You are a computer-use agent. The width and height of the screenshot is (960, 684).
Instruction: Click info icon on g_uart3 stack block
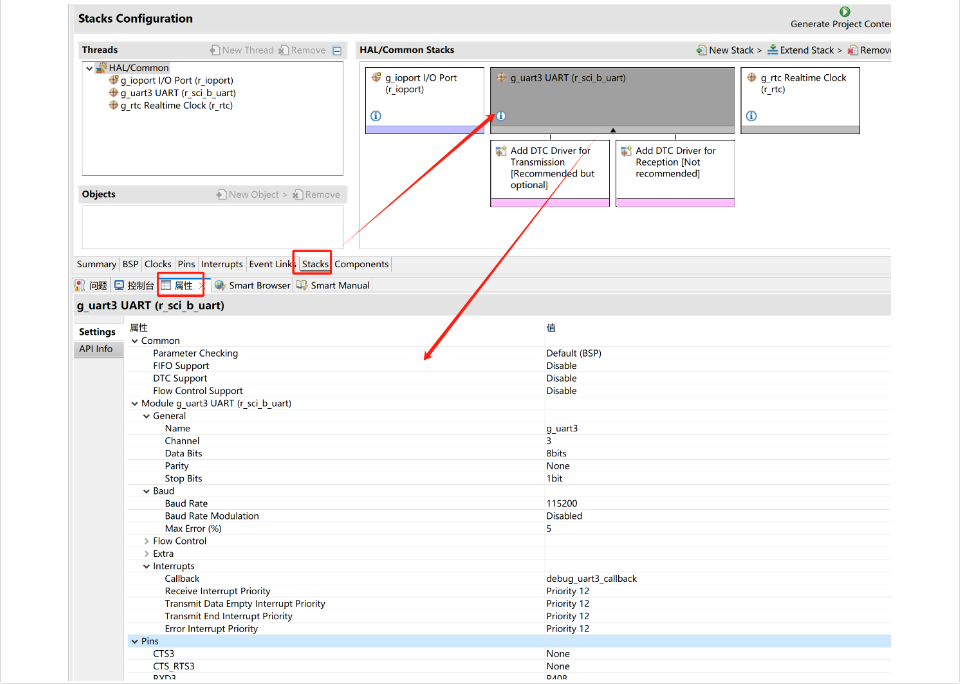(501, 116)
